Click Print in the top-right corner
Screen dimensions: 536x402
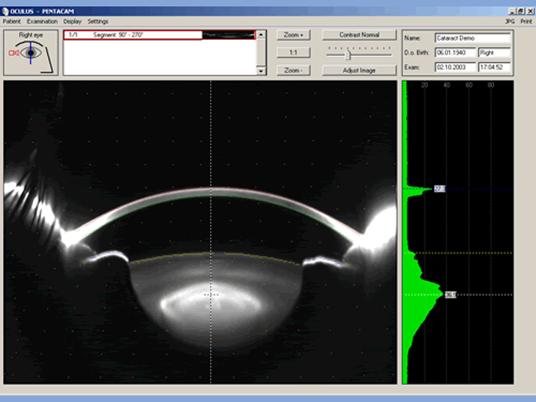pos(526,21)
